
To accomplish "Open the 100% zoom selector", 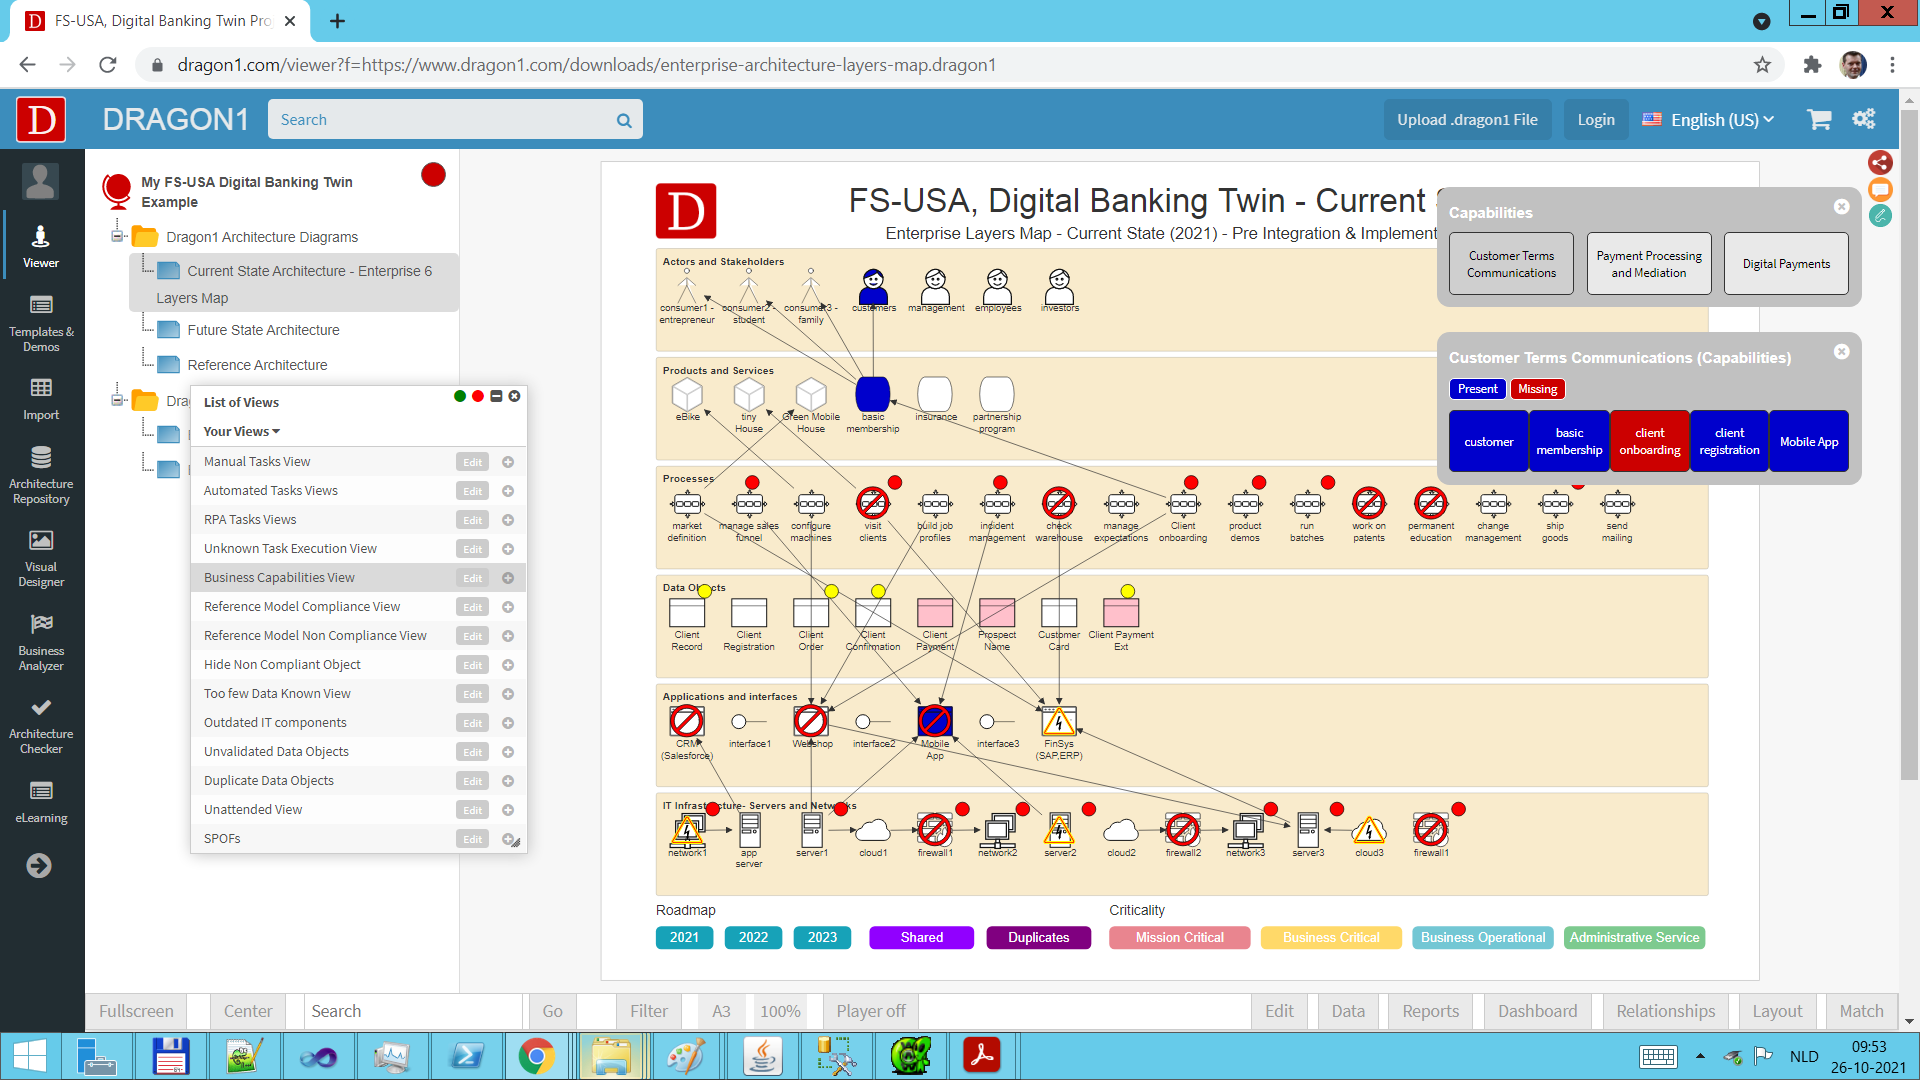I will (780, 1011).
